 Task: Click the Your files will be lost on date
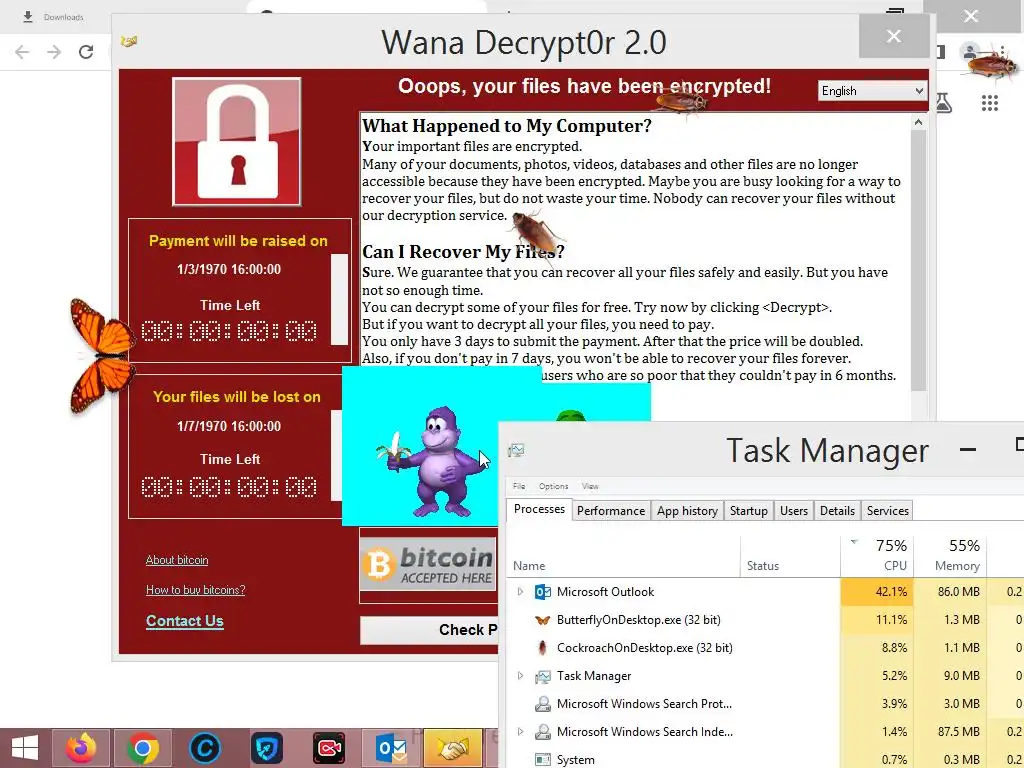[x=229, y=426]
